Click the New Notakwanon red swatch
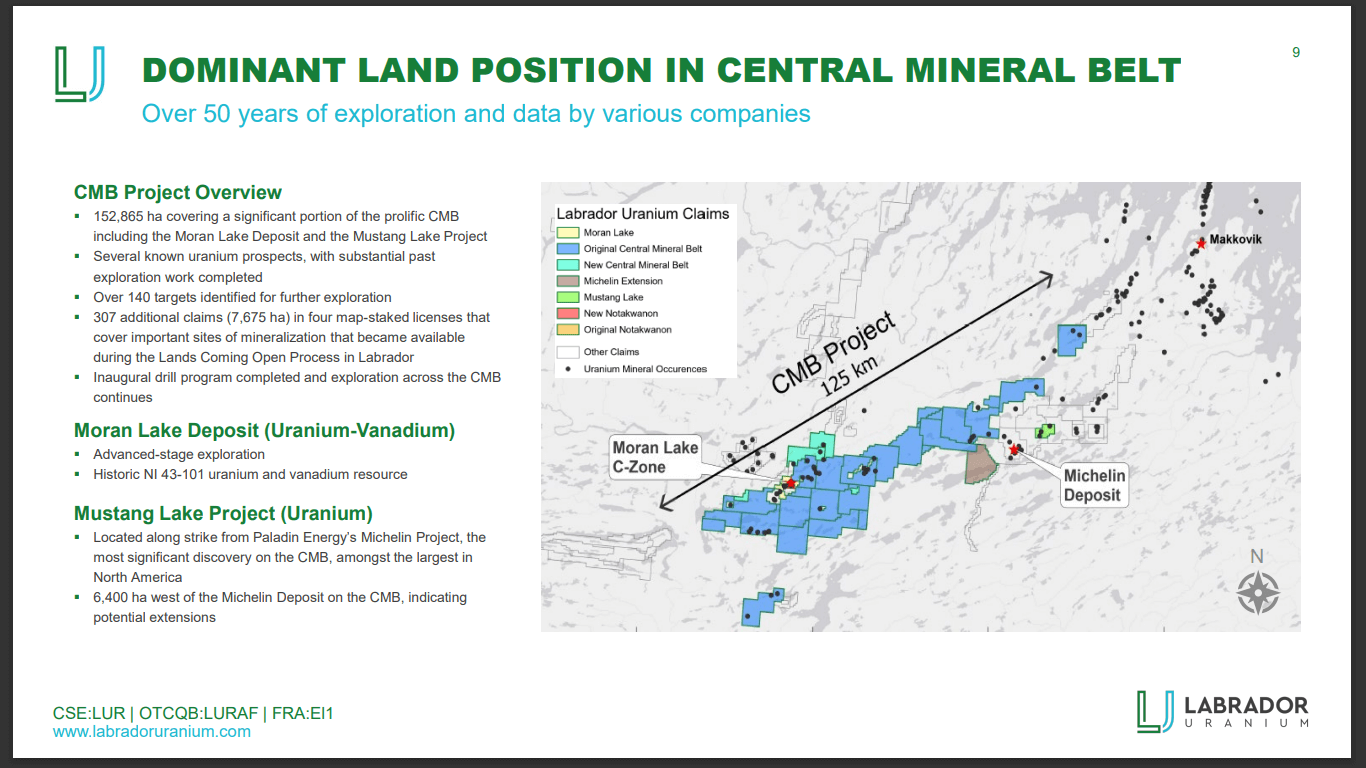Screen dimensions: 1366x768 coord(567,313)
